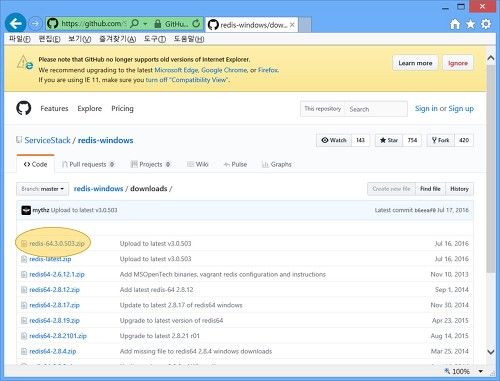Open the 보기(V) menu

(x=79, y=39)
